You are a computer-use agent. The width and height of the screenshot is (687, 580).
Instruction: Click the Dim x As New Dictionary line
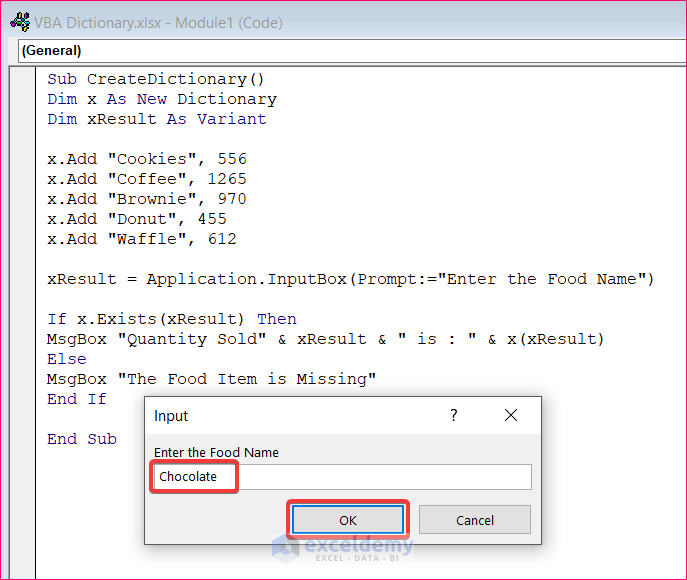(162, 99)
